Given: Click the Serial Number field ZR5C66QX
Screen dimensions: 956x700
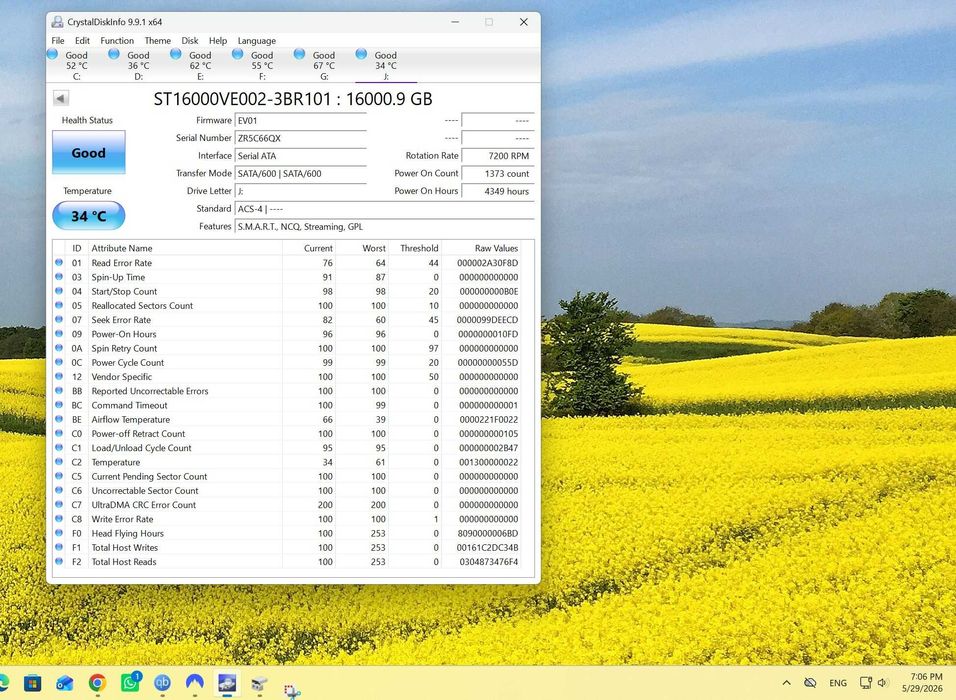Looking at the screenshot, I should click(x=301, y=138).
